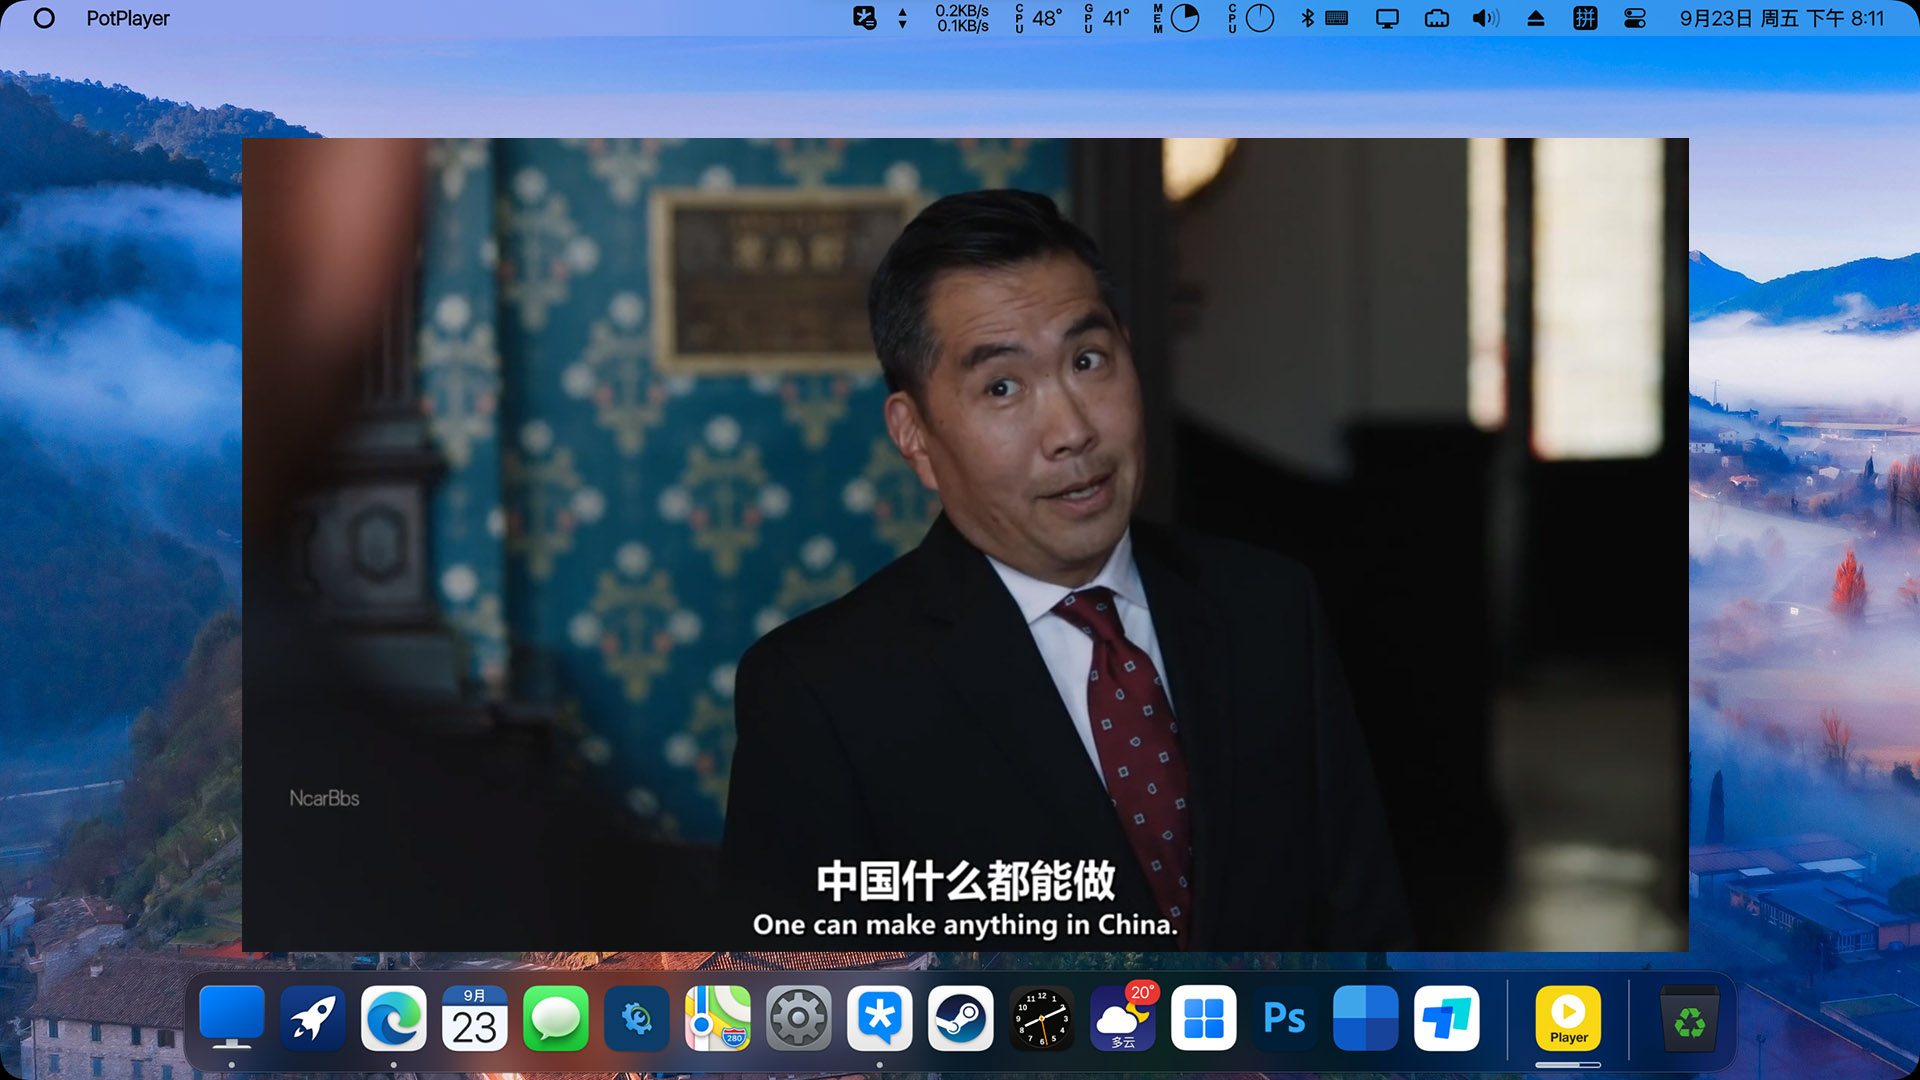Open the 拼 input source menu

tap(1585, 18)
